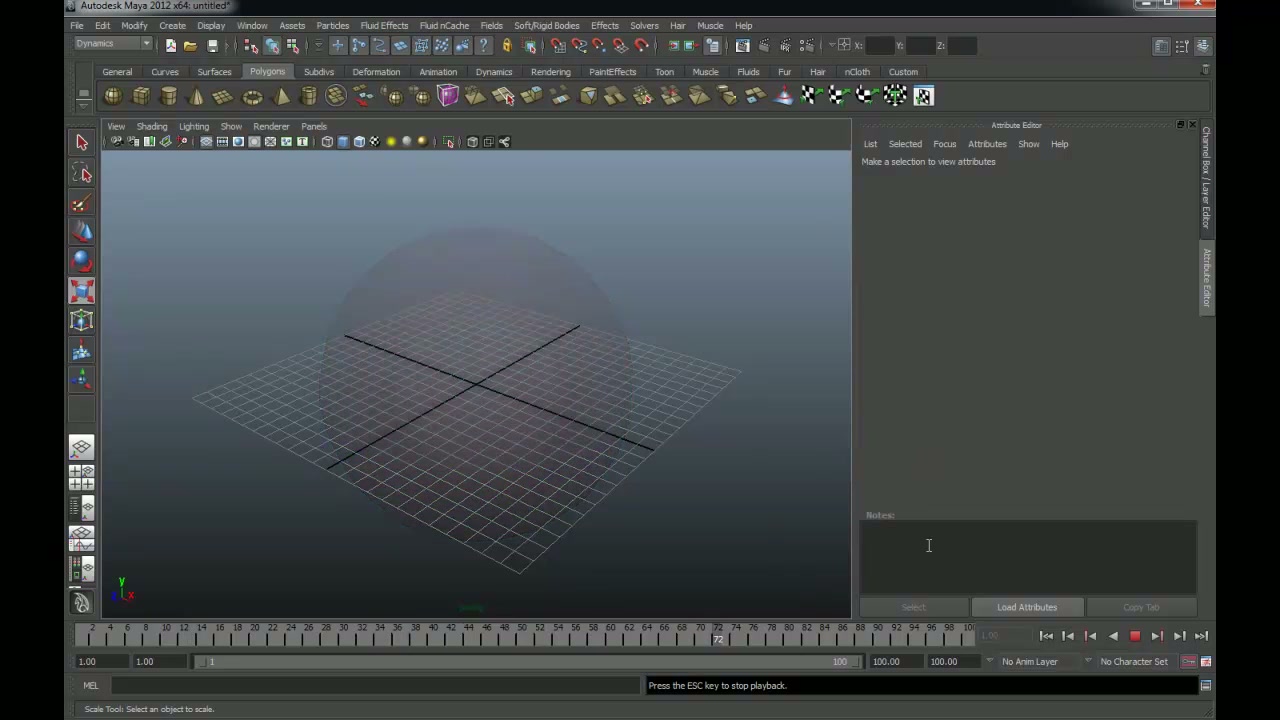The height and width of the screenshot is (720, 1280).
Task: Open the viewport Panels menu
Action: click(x=314, y=127)
